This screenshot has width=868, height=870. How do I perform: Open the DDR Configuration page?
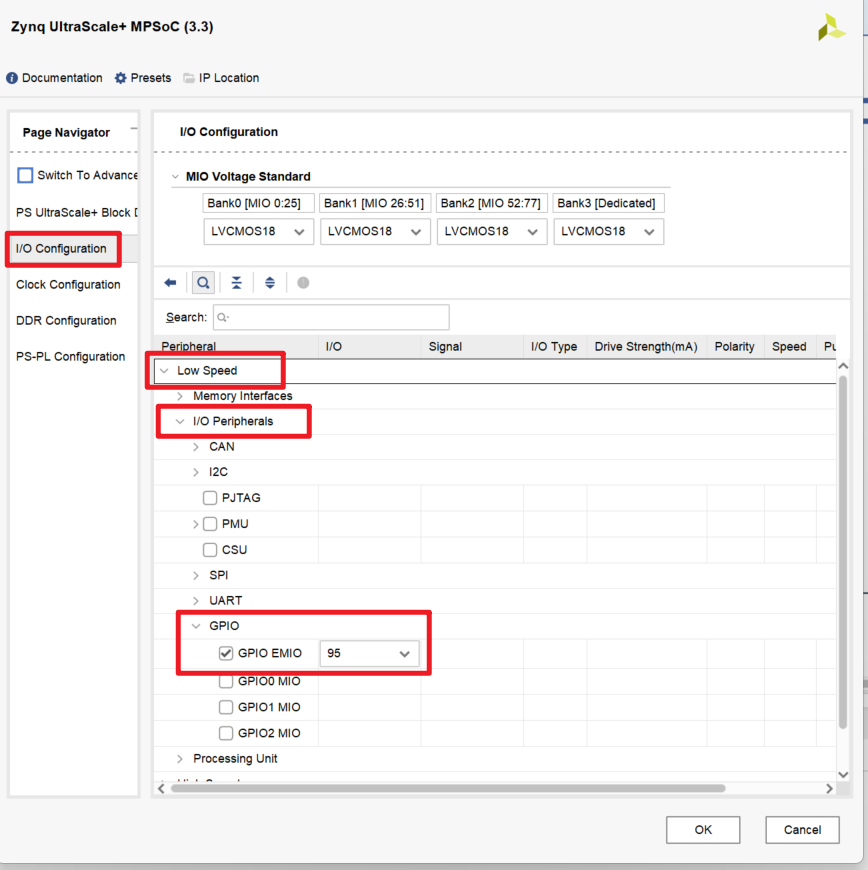pyautogui.click(x=66, y=321)
